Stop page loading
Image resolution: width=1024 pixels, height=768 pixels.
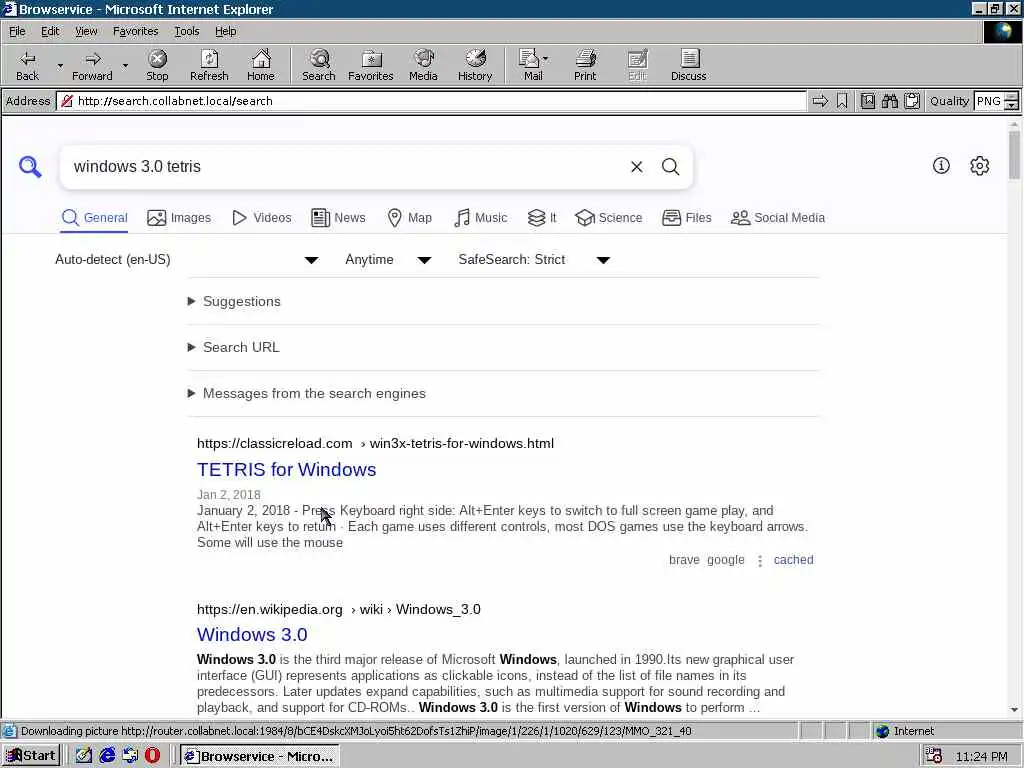[157, 65]
